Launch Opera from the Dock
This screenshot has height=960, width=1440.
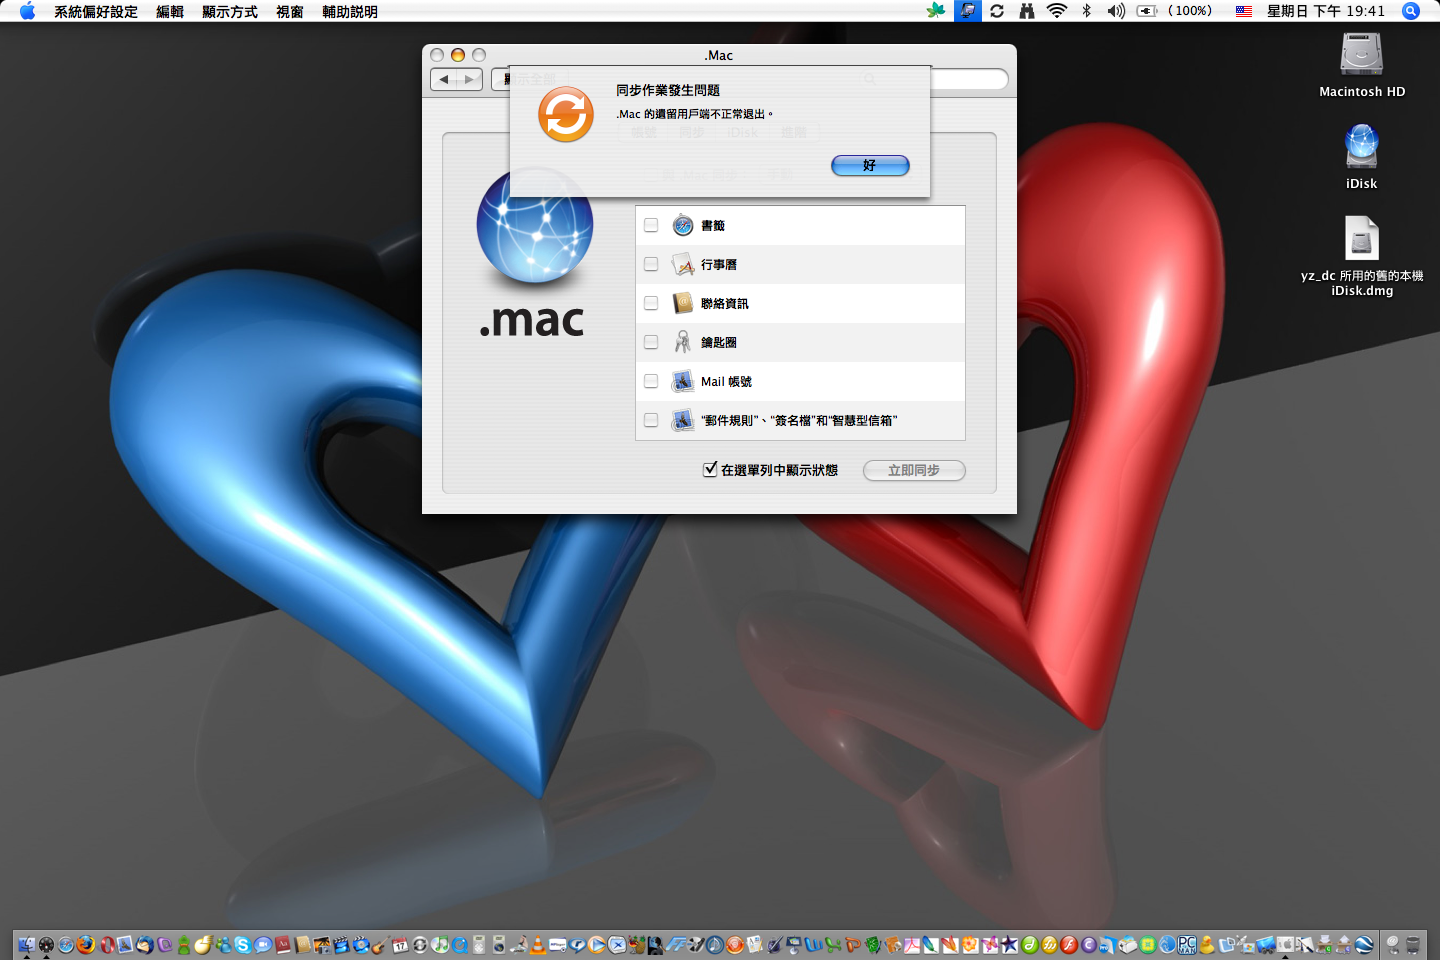pyautogui.click(x=106, y=944)
